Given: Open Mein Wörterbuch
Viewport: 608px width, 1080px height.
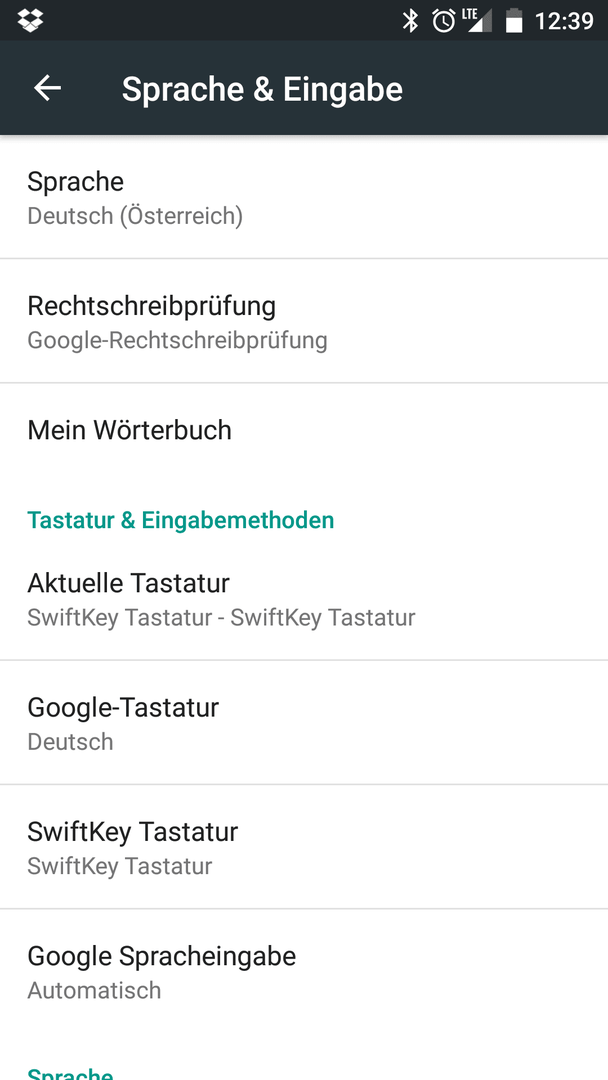Looking at the screenshot, I should pos(304,430).
